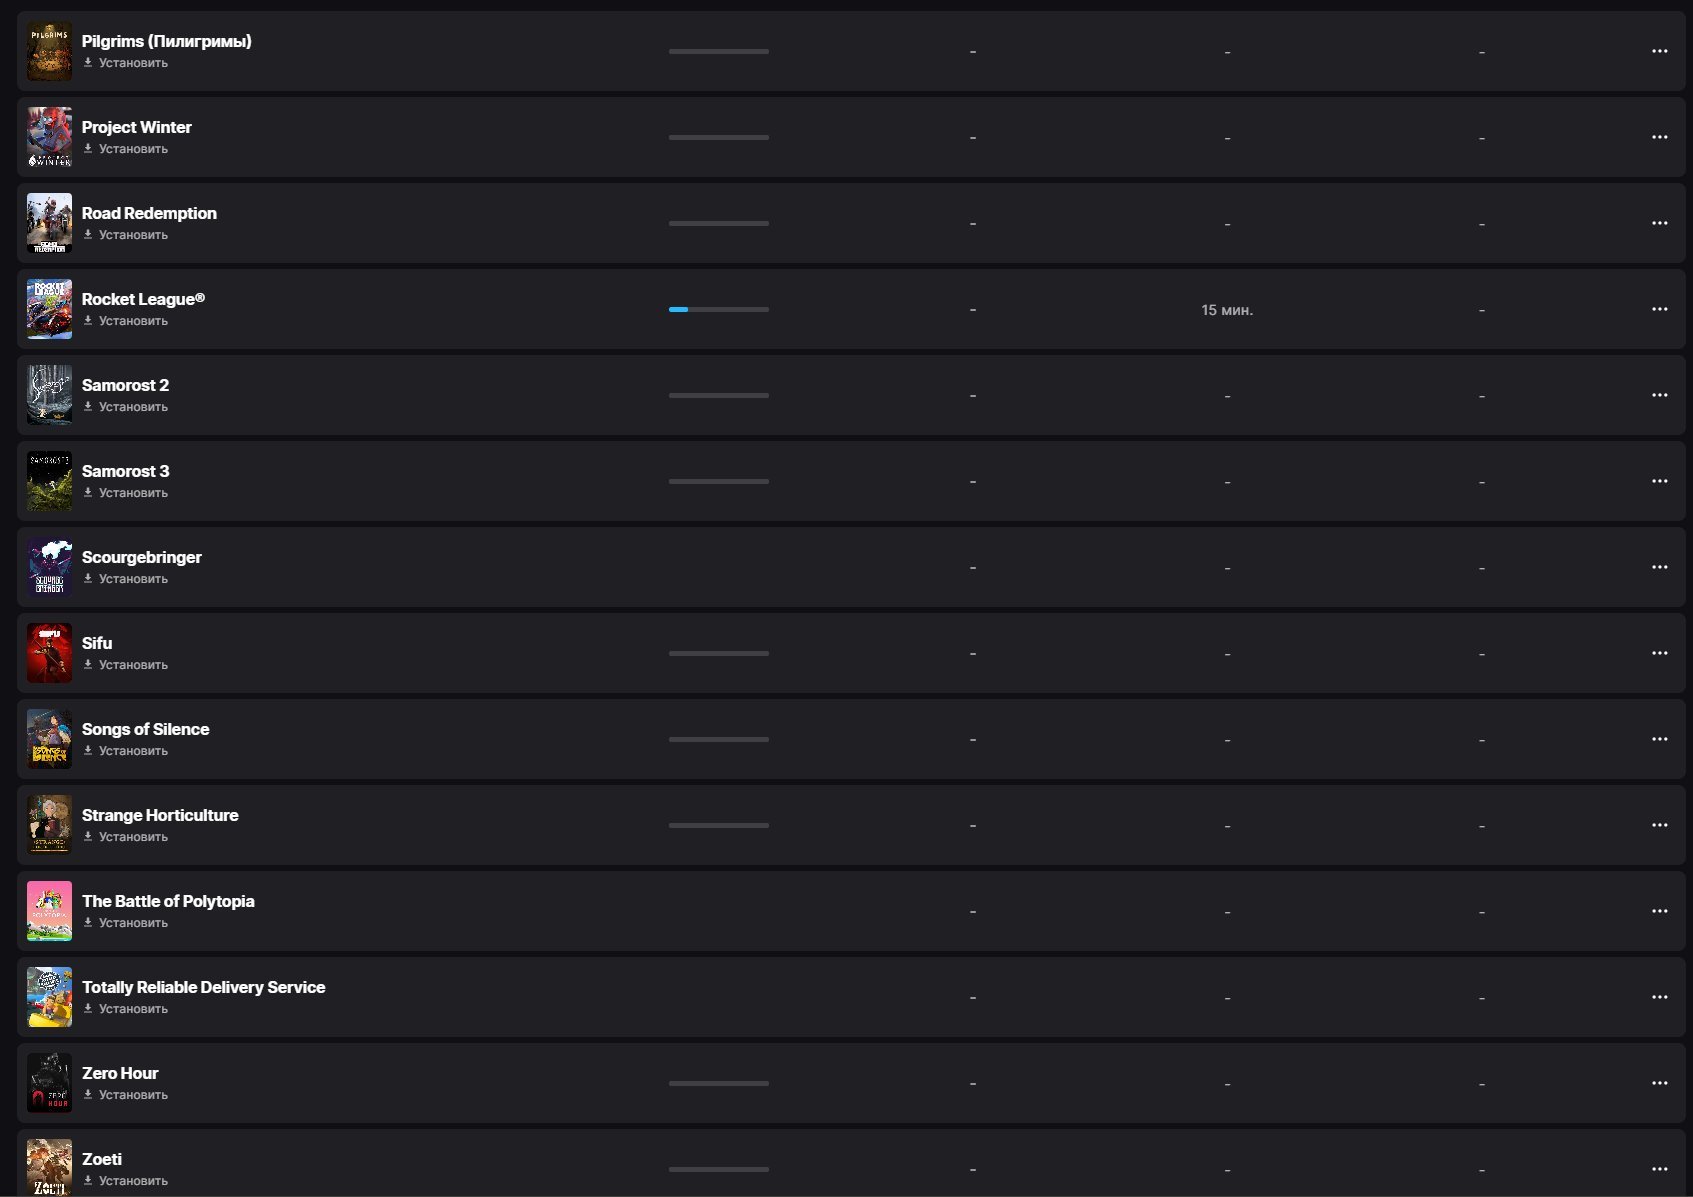This screenshot has height=1197, width=1693.
Task: Open more options for Strange Horticulture
Action: [1659, 825]
